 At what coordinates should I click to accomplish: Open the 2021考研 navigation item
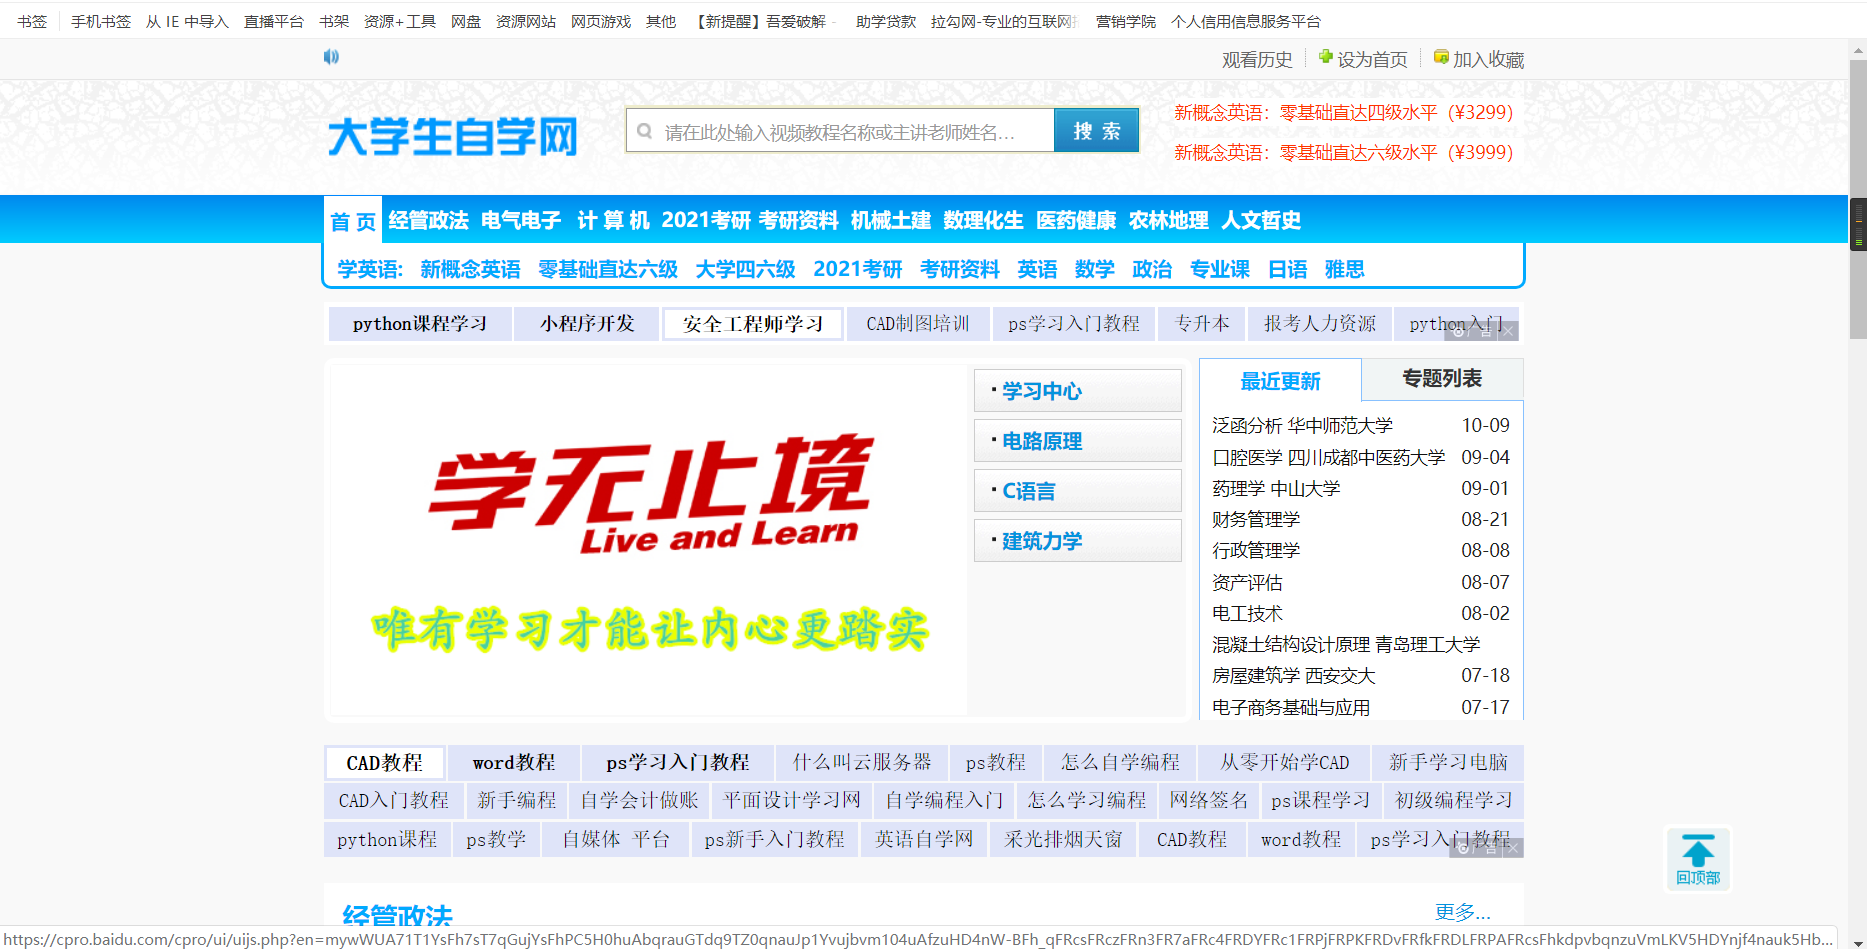pos(705,220)
